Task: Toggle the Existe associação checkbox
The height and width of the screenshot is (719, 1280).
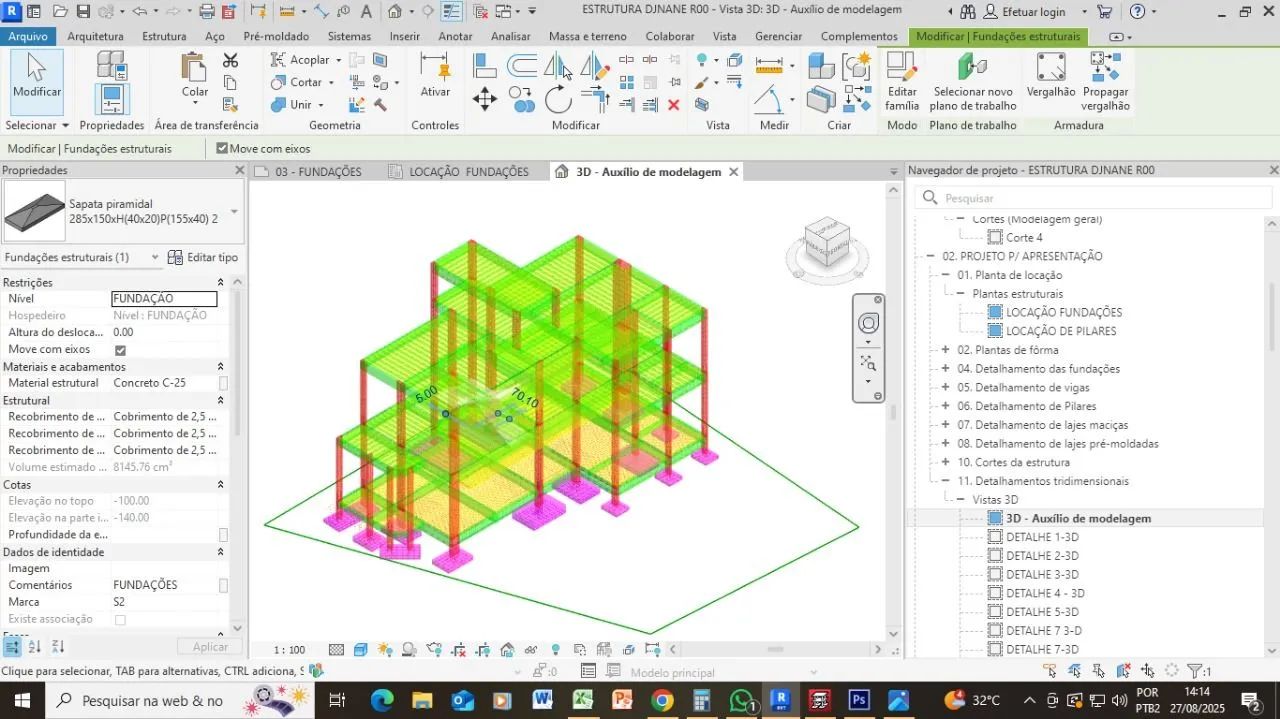Action: 120,620
